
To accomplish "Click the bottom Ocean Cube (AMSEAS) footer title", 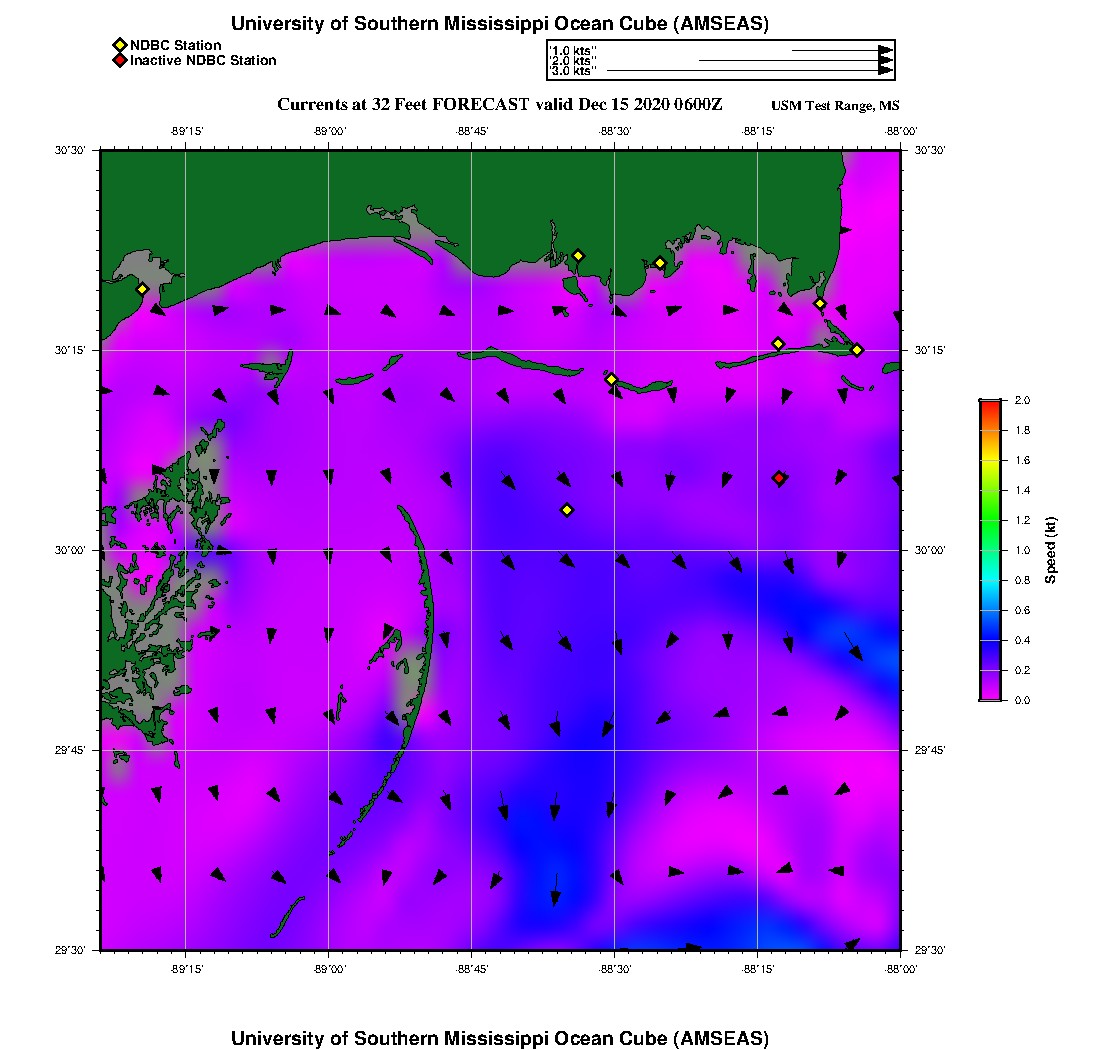I will click(x=499, y=1037).
